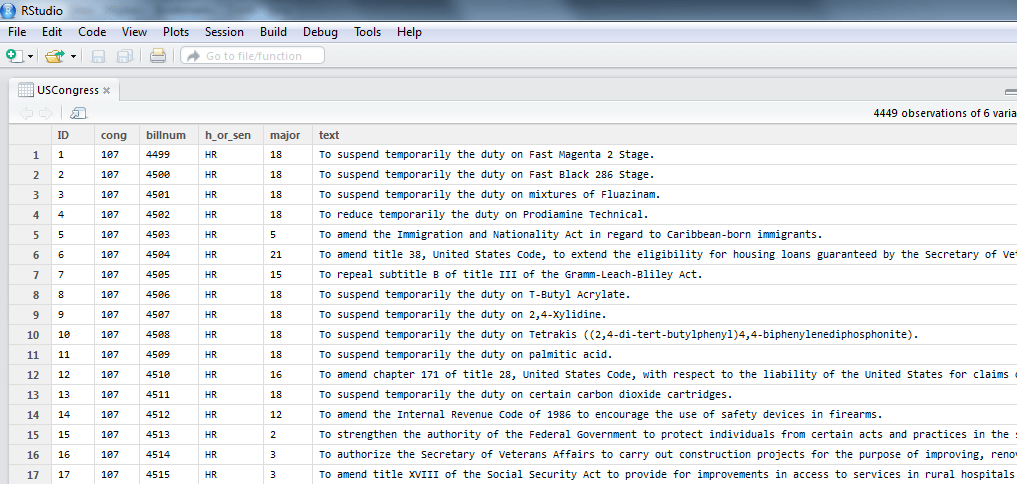Click major value 2 in row 15
Image resolution: width=1017 pixels, height=484 pixels.
[288, 435]
